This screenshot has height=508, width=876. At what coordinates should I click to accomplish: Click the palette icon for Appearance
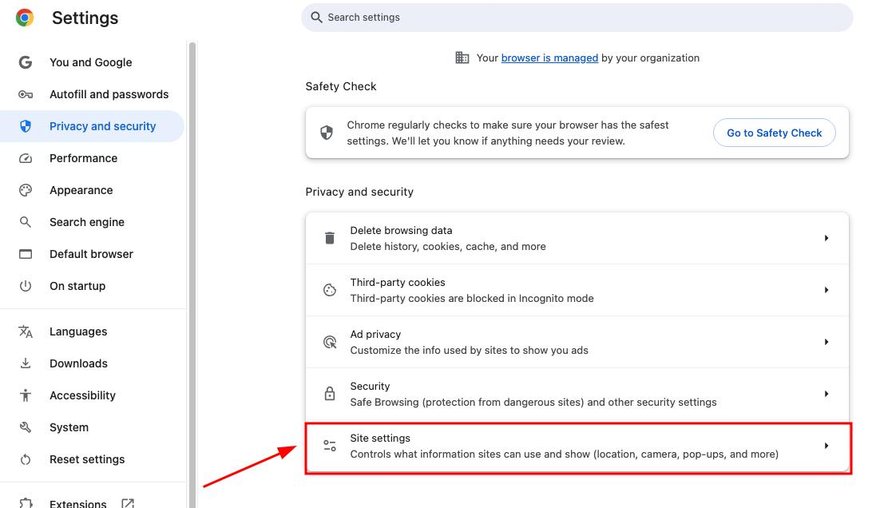tap(25, 190)
